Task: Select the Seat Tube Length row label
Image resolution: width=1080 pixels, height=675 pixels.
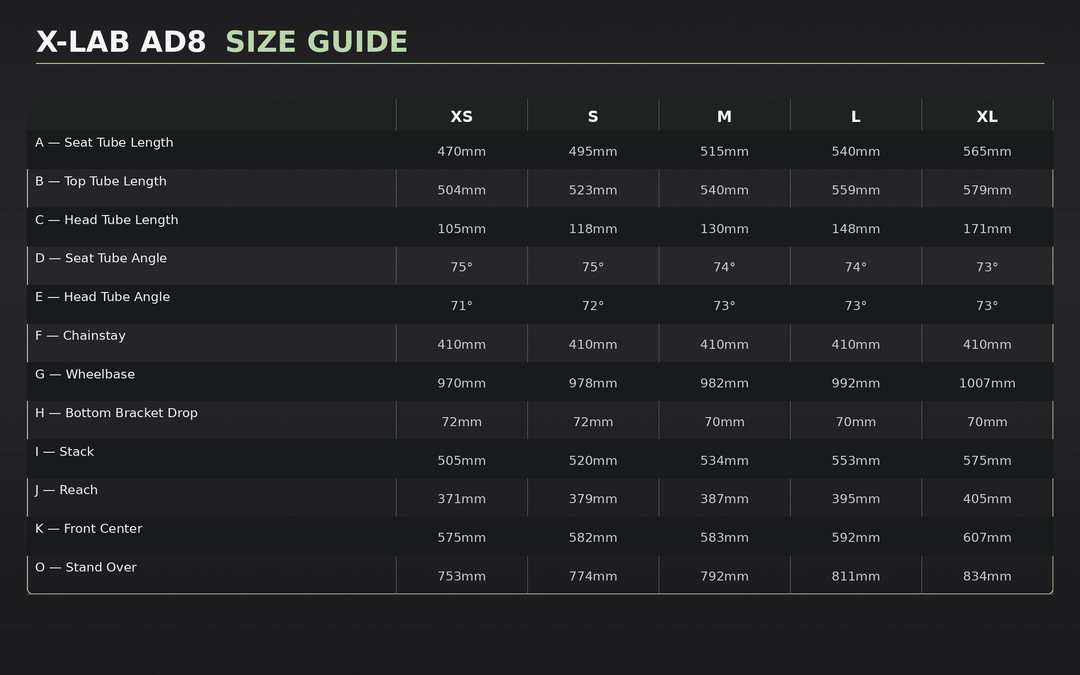Action: 104,143
